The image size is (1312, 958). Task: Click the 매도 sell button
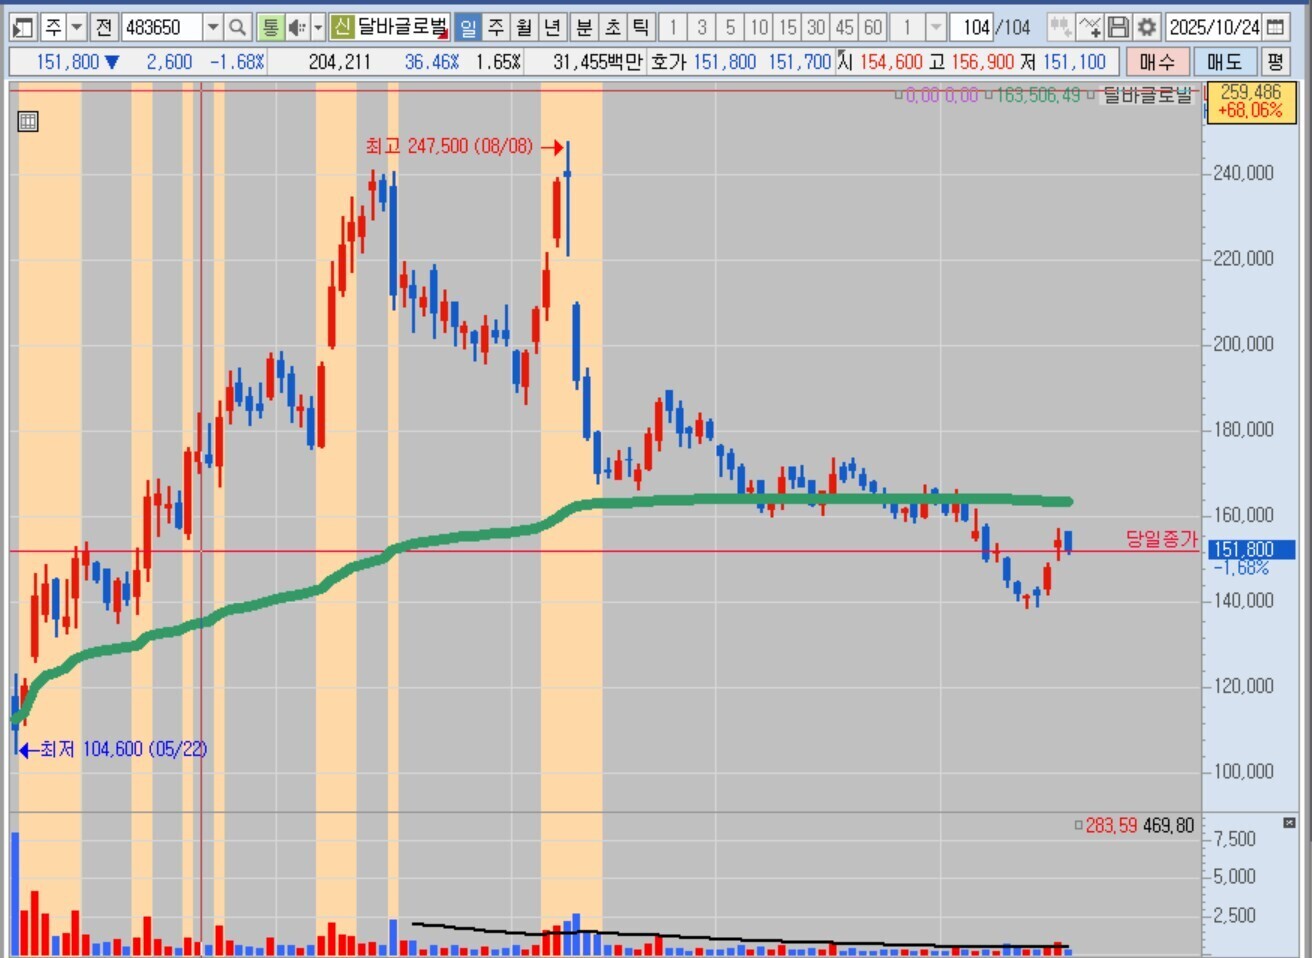1224,62
